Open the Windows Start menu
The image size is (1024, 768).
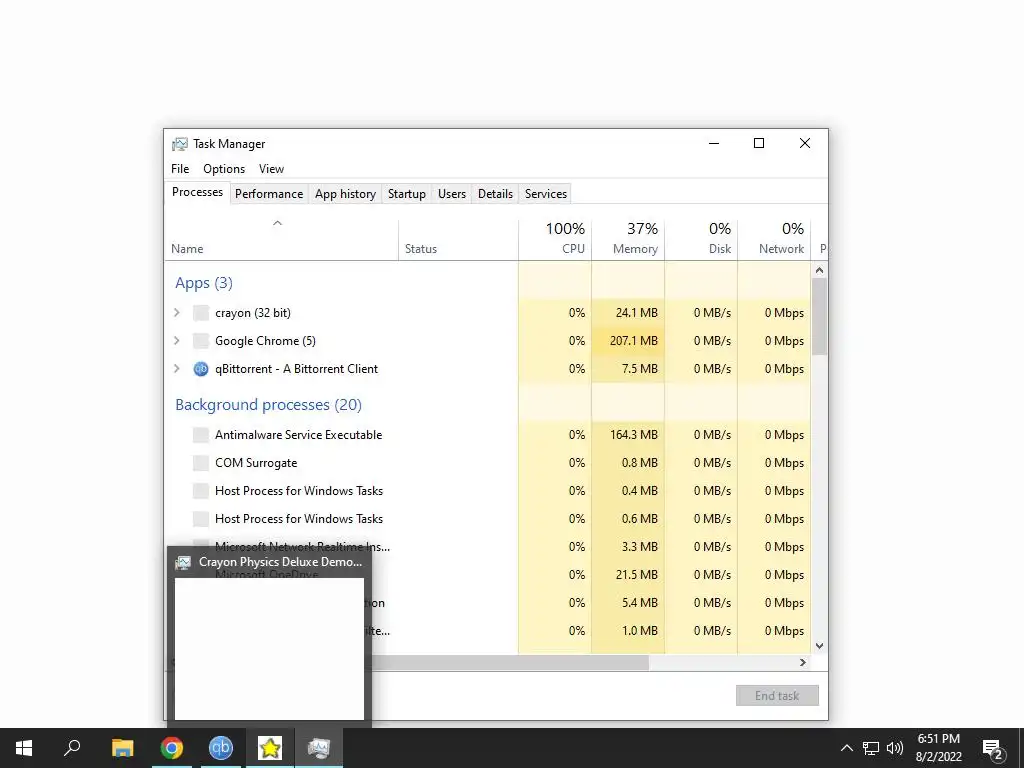(24, 748)
